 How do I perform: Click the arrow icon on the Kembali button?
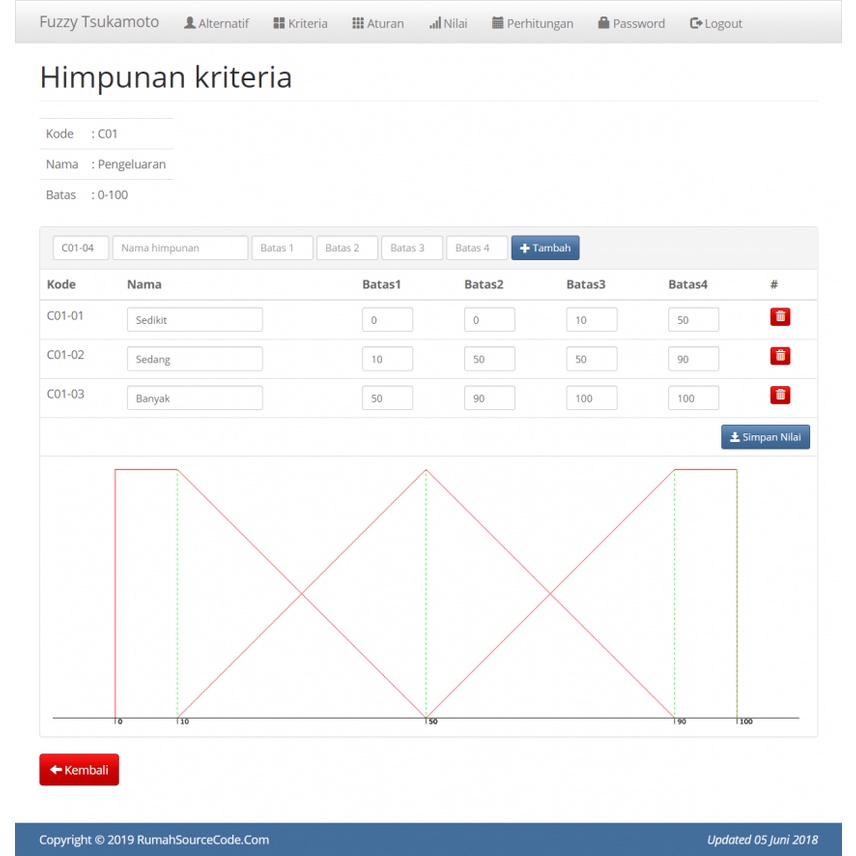tap(55, 769)
